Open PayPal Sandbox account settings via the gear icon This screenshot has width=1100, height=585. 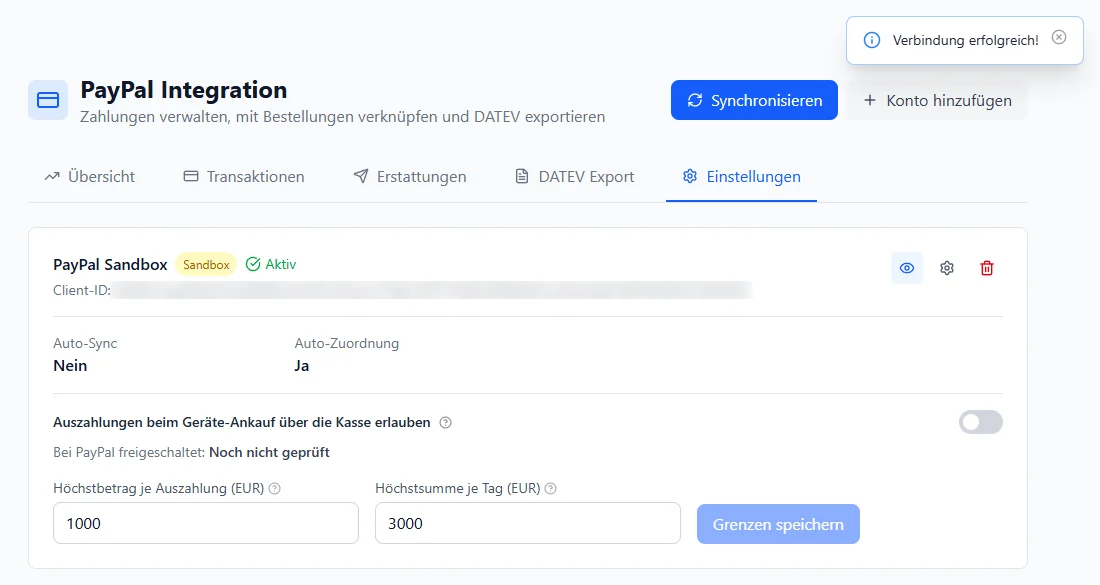(x=947, y=268)
